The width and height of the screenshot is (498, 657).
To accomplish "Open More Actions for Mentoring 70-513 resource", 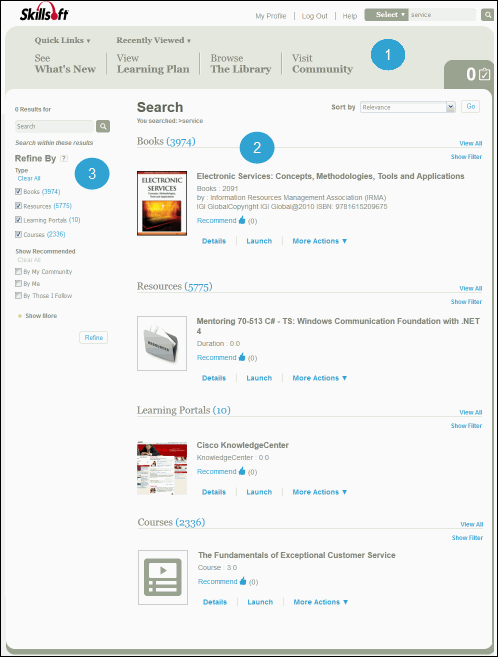I will (x=320, y=378).
